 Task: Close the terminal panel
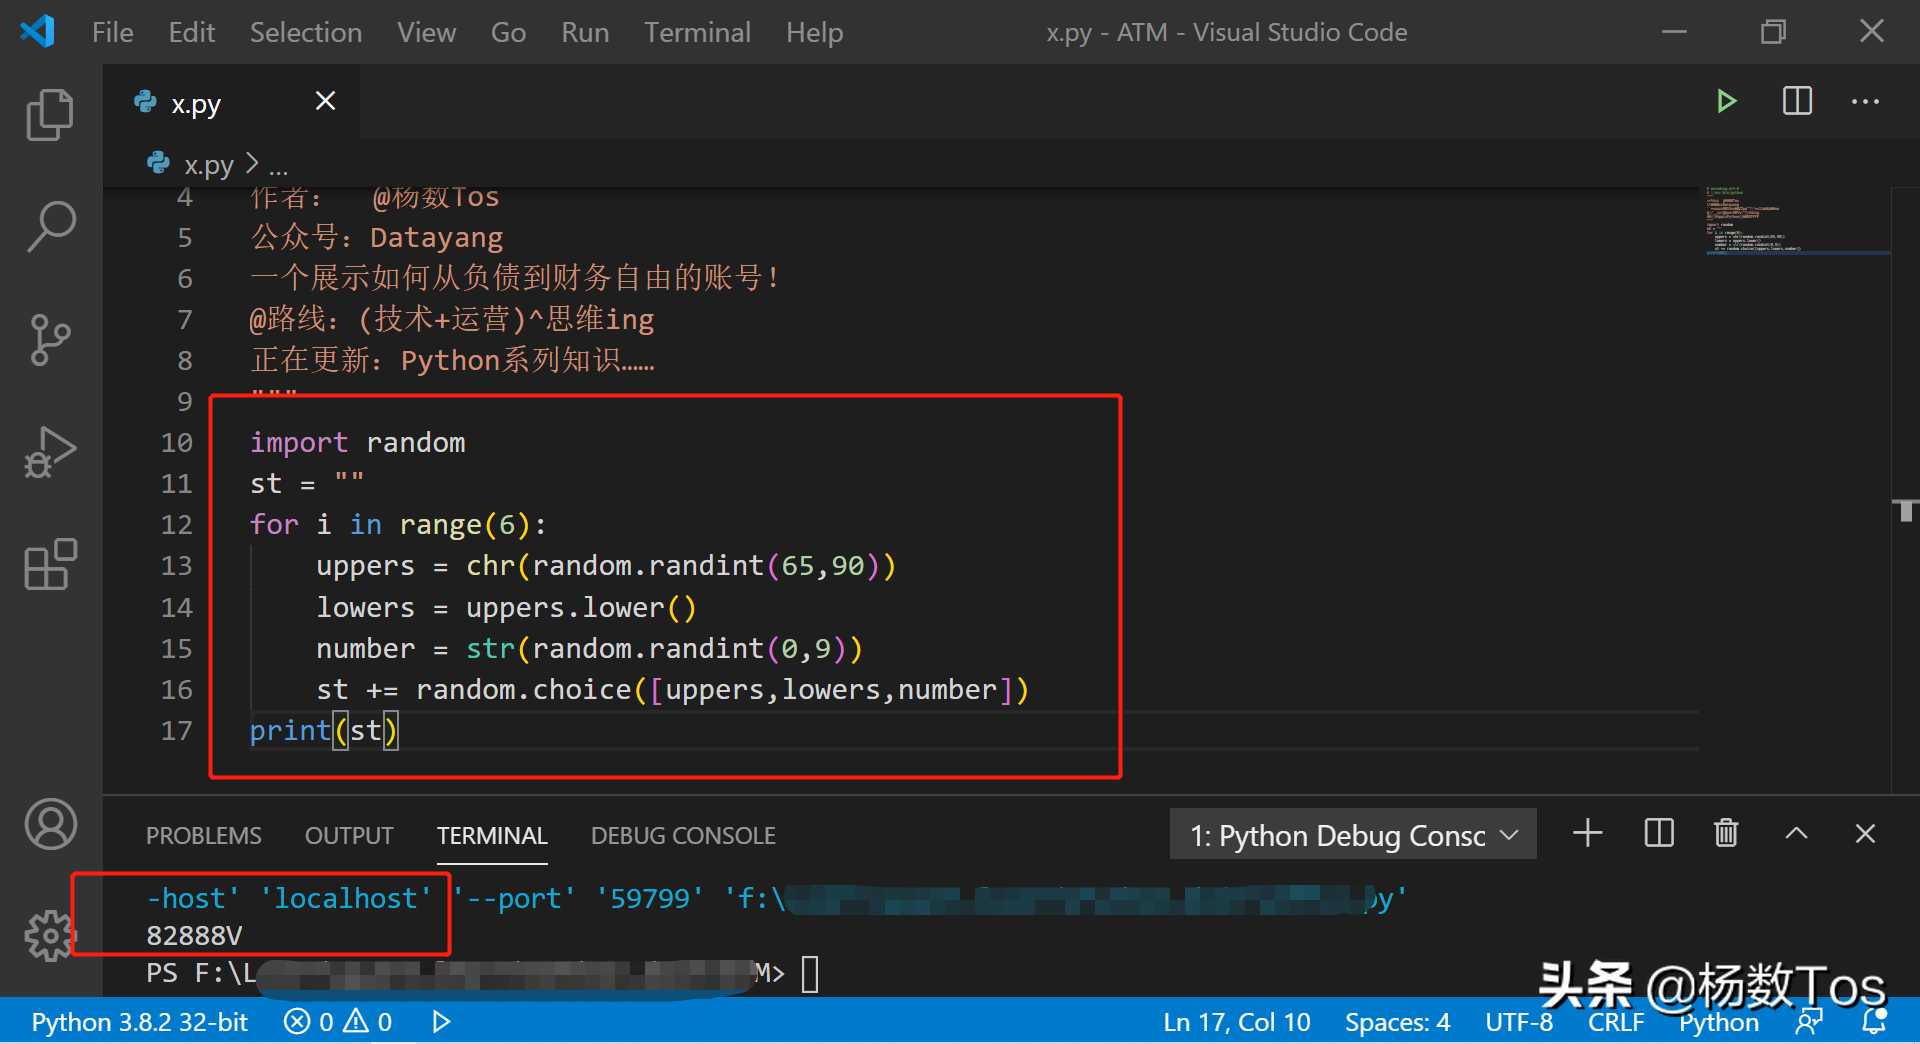click(x=1865, y=833)
